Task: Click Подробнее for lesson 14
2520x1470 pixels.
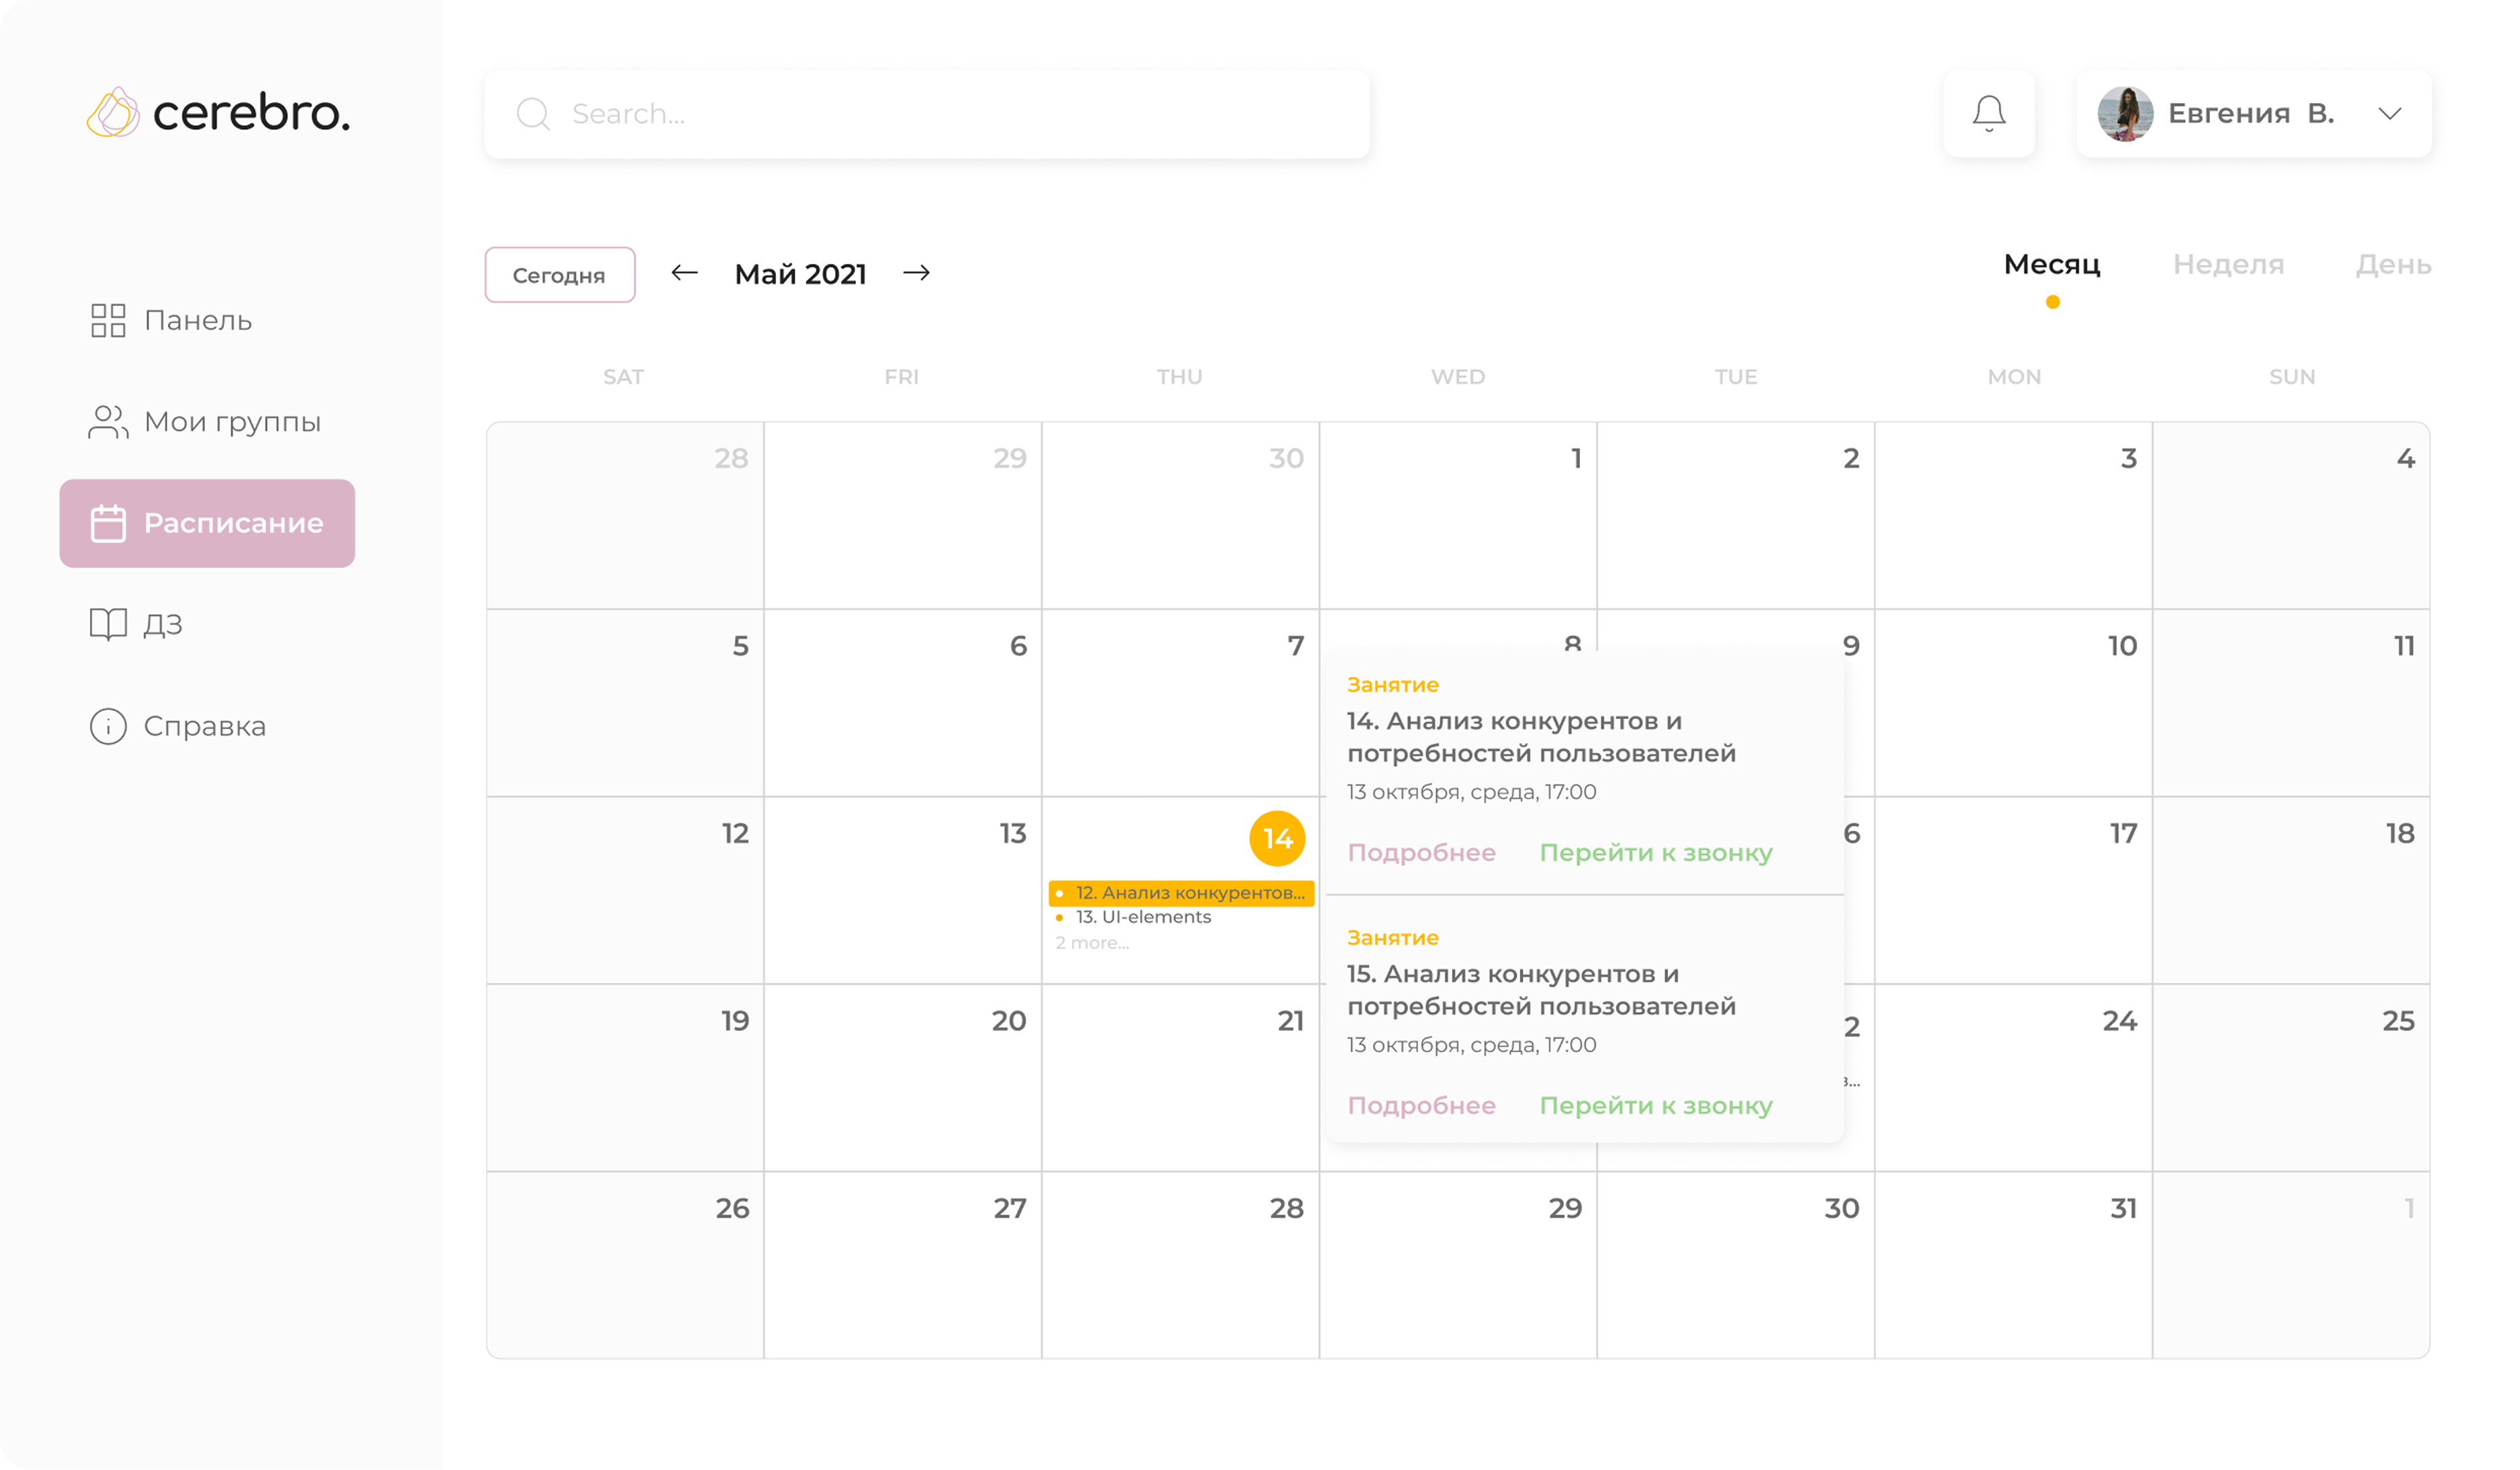Action: point(1421,853)
